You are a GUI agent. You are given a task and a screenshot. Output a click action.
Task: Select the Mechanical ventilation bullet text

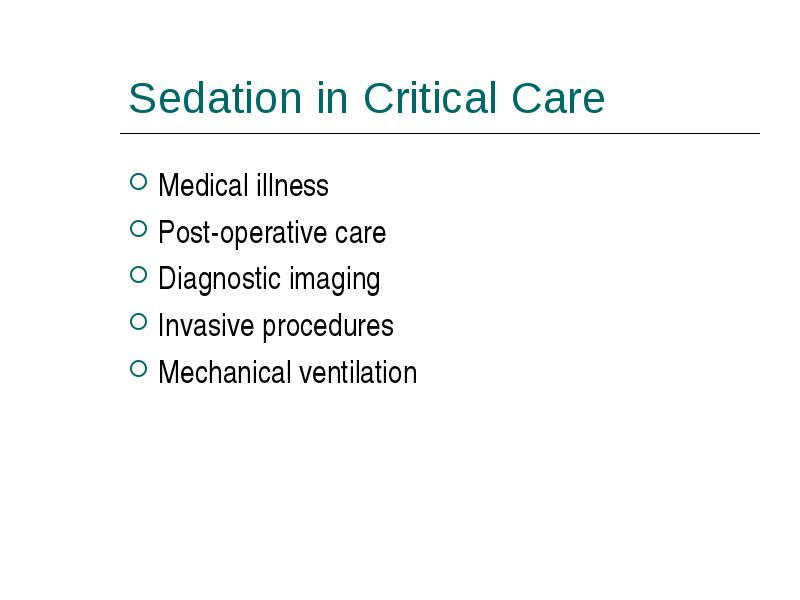pyautogui.click(x=288, y=372)
